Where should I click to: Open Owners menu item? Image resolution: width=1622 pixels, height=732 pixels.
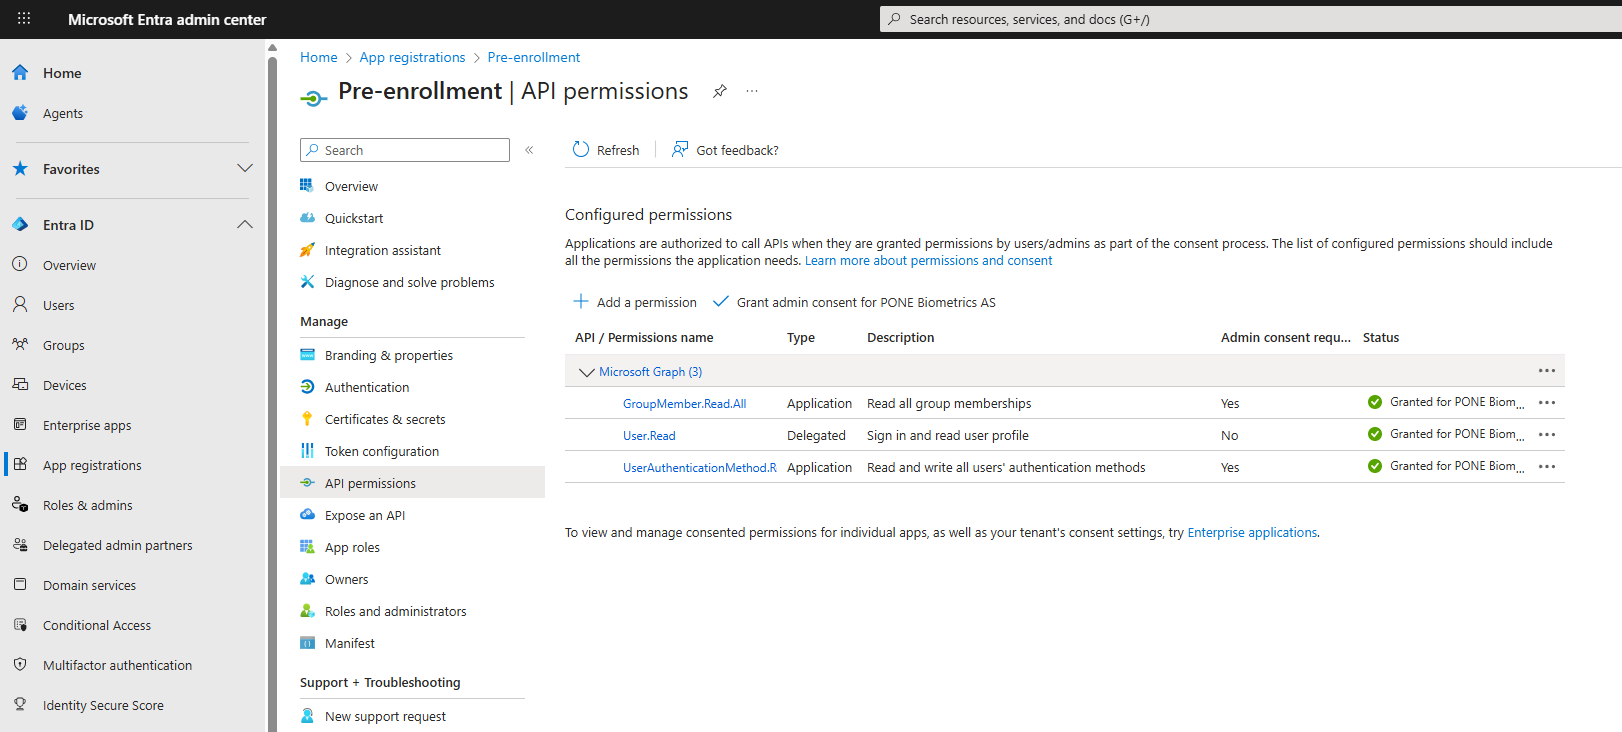[x=346, y=579]
